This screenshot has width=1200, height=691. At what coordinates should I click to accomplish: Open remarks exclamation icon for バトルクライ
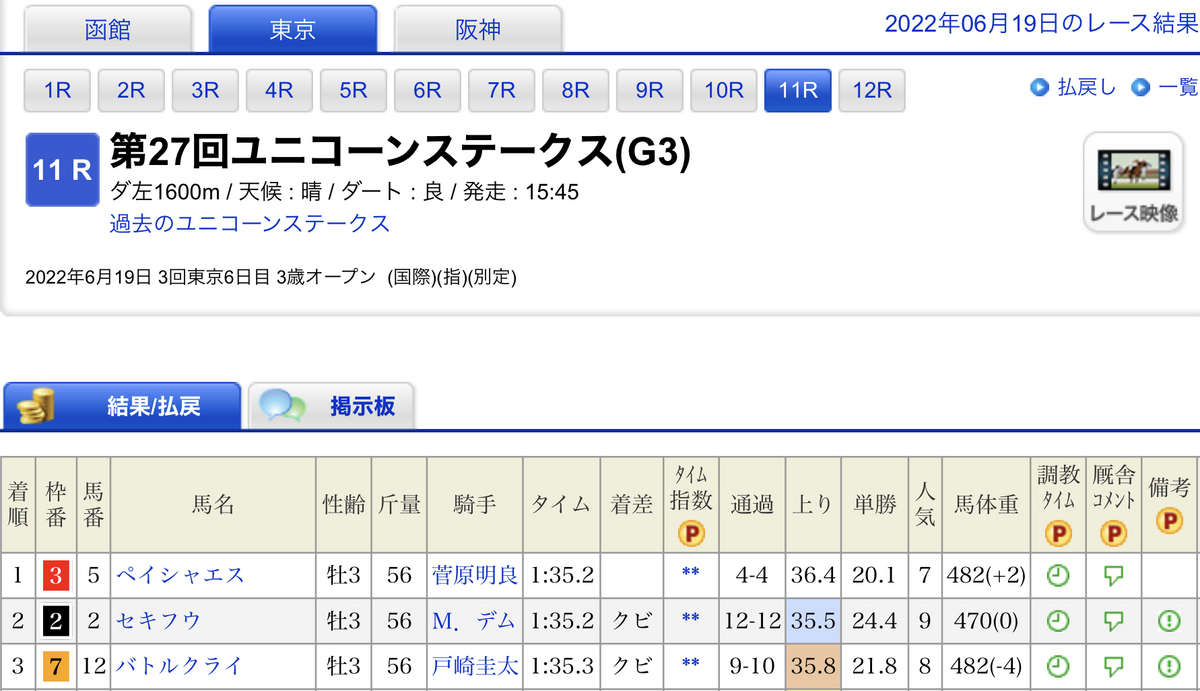point(1168,666)
